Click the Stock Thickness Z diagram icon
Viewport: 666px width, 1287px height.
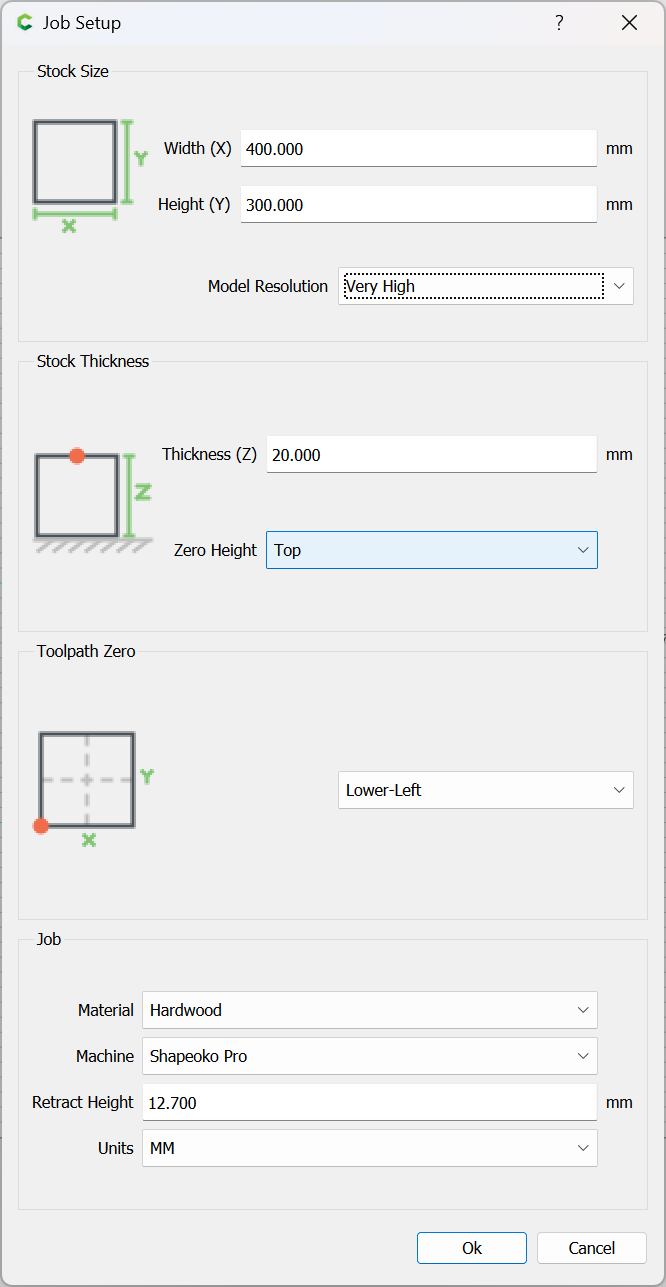(93, 502)
